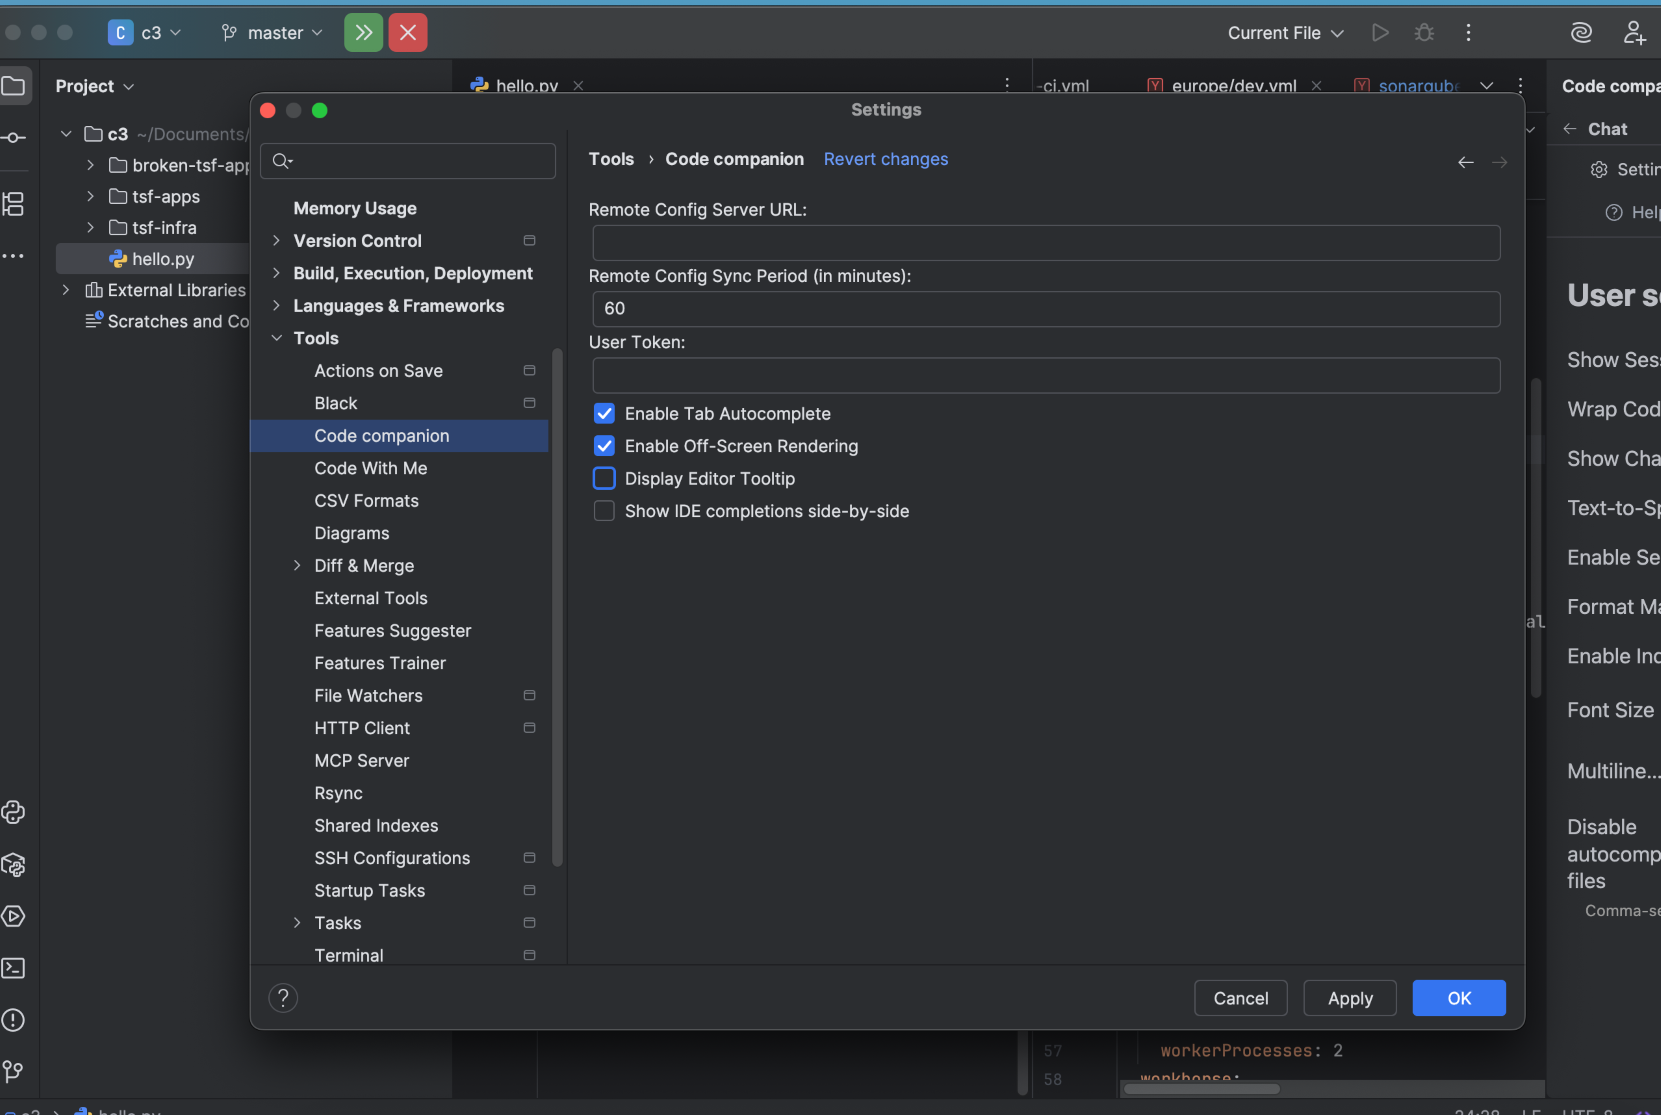Open the Python Packages icon
This screenshot has height=1115, width=1661.
[x=14, y=865]
